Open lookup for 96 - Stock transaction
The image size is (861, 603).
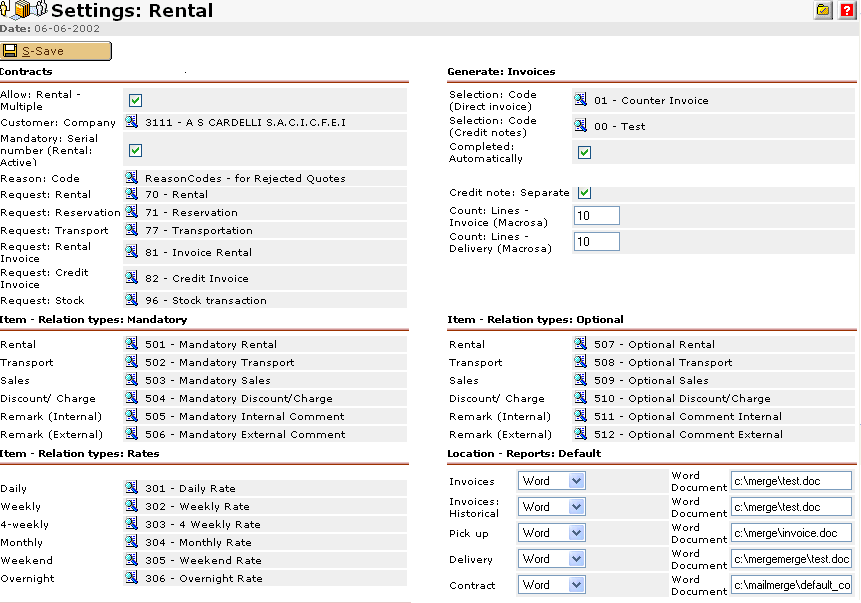pyautogui.click(x=131, y=299)
